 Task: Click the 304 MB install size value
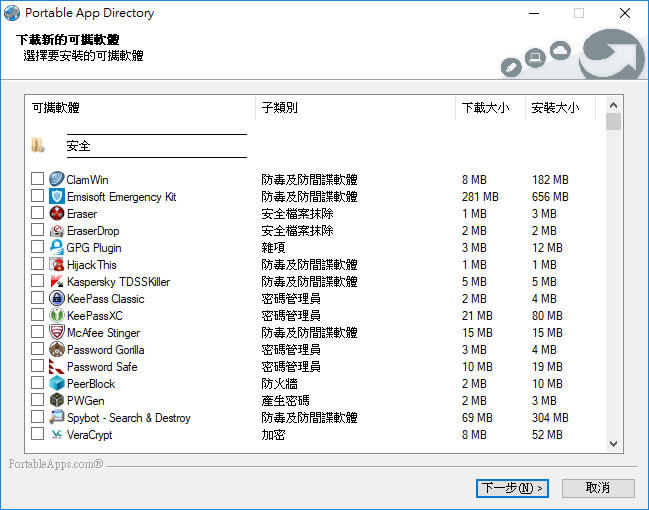pyautogui.click(x=550, y=418)
